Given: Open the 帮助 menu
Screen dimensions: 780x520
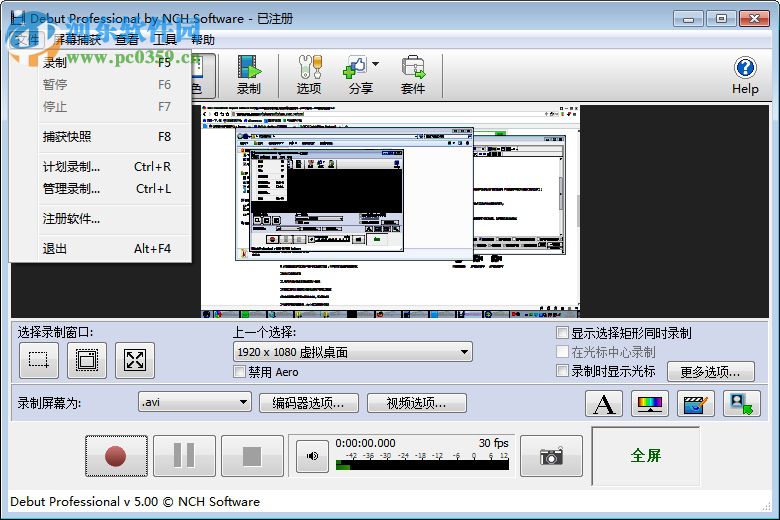Looking at the screenshot, I should [x=203, y=39].
